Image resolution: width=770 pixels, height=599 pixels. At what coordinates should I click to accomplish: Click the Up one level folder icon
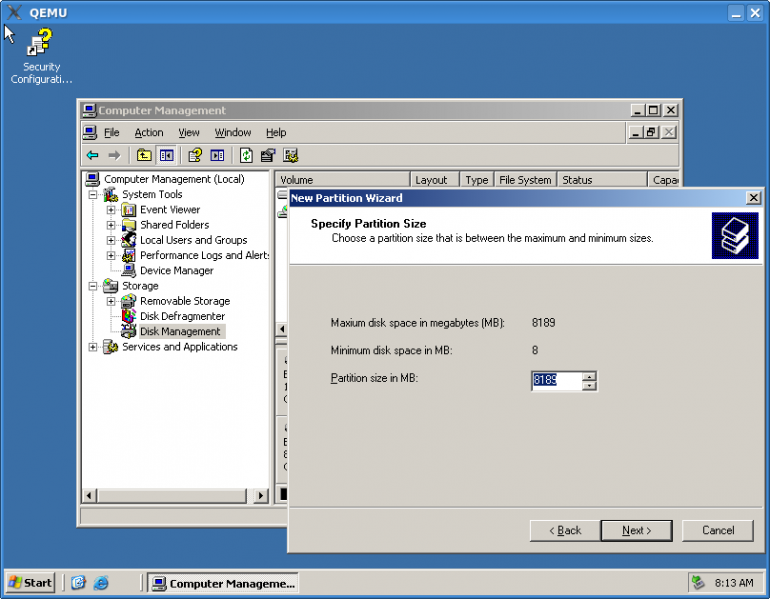144,155
